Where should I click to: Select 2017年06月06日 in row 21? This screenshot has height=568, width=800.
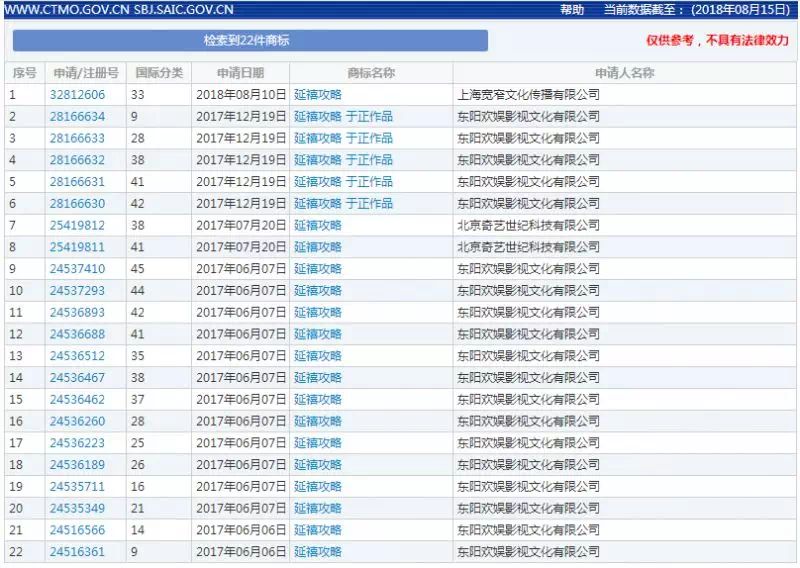pyautogui.click(x=241, y=530)
